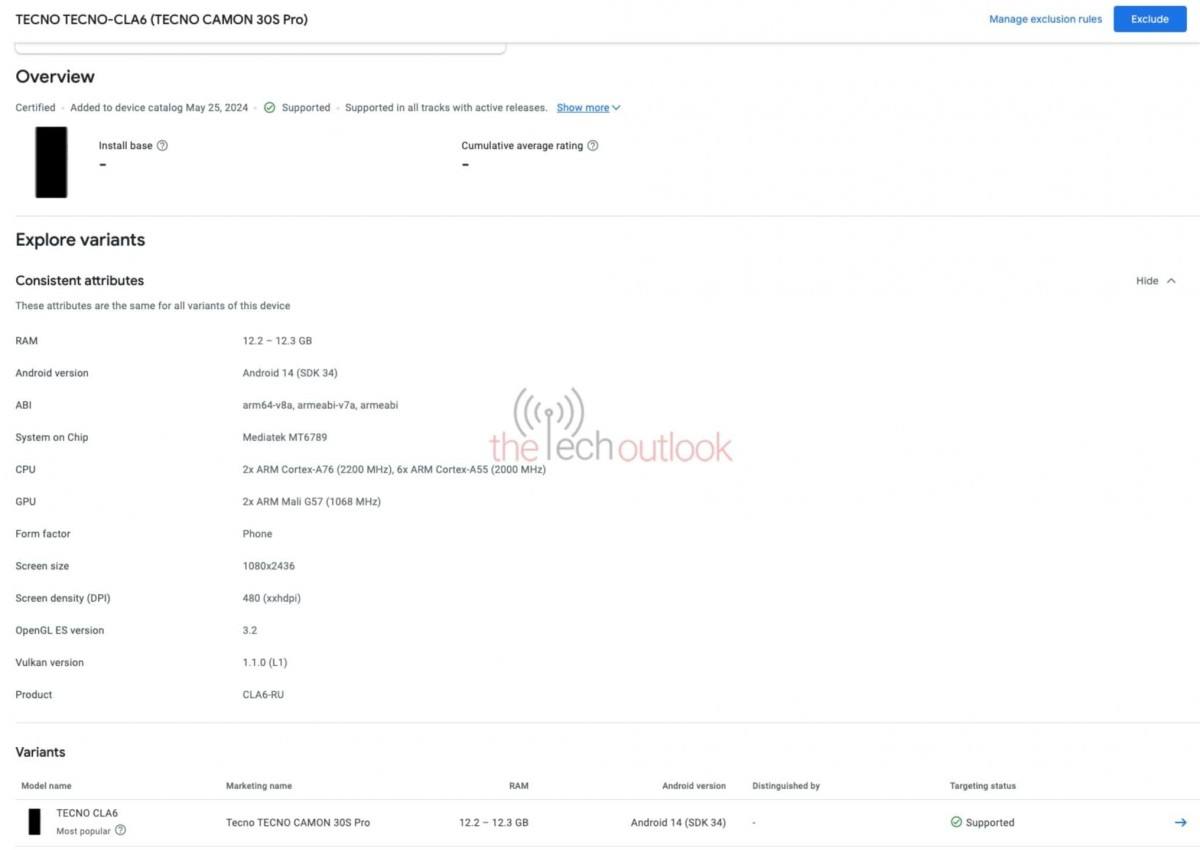Click the device image in Overview
Image resolution: width=1200 pixels, height=850 pixels.
[x=51, y=162]
